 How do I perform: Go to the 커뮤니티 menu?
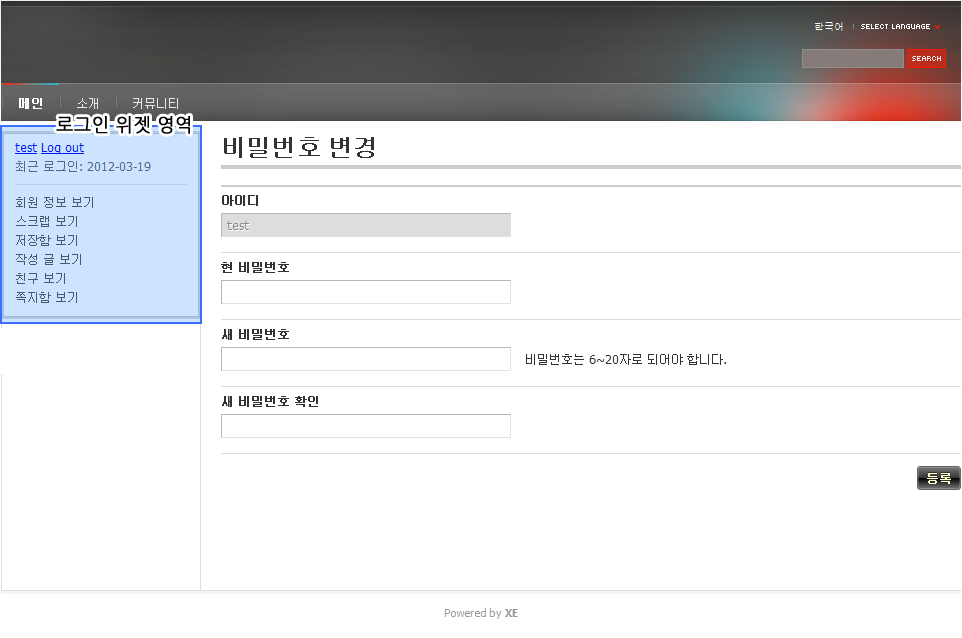[155, 103]
